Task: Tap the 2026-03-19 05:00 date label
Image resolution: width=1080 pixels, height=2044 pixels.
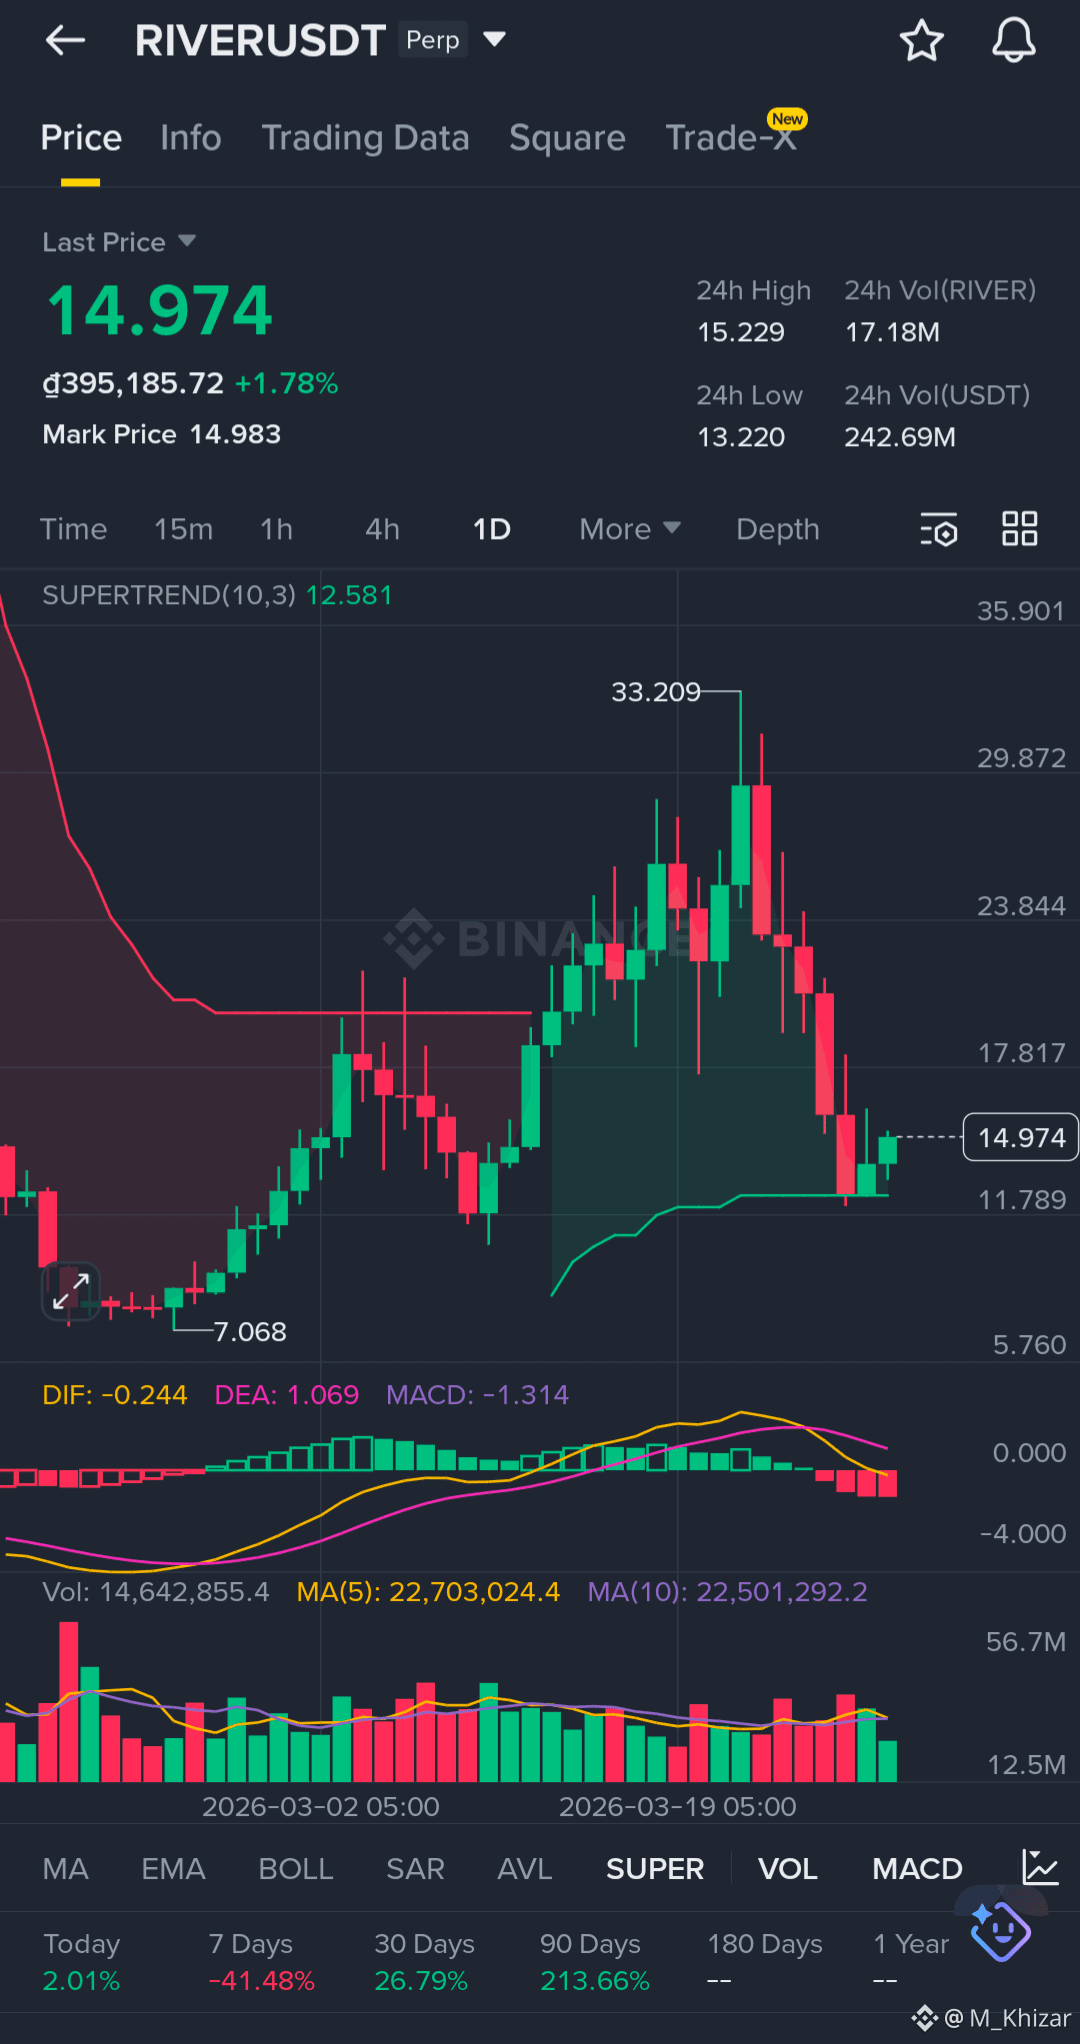Action: [x=678, y=1806]
